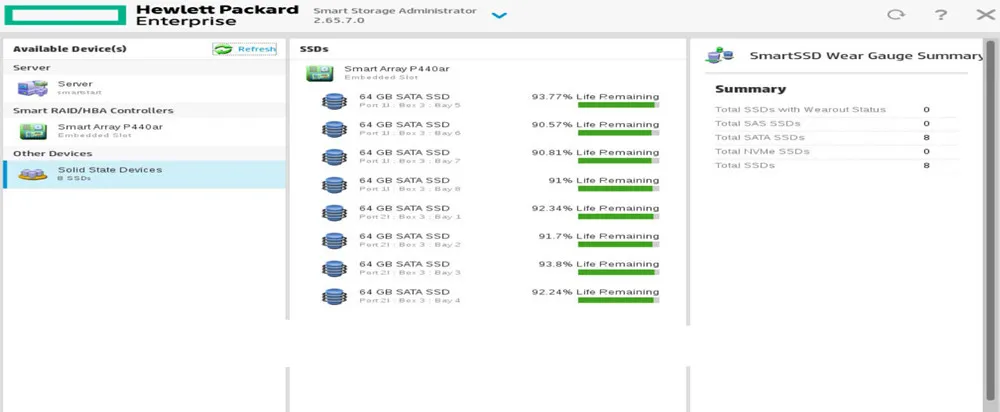1000x412 pixels.
Task: Click the Summary heading in right panel
Action: [750, 89]
